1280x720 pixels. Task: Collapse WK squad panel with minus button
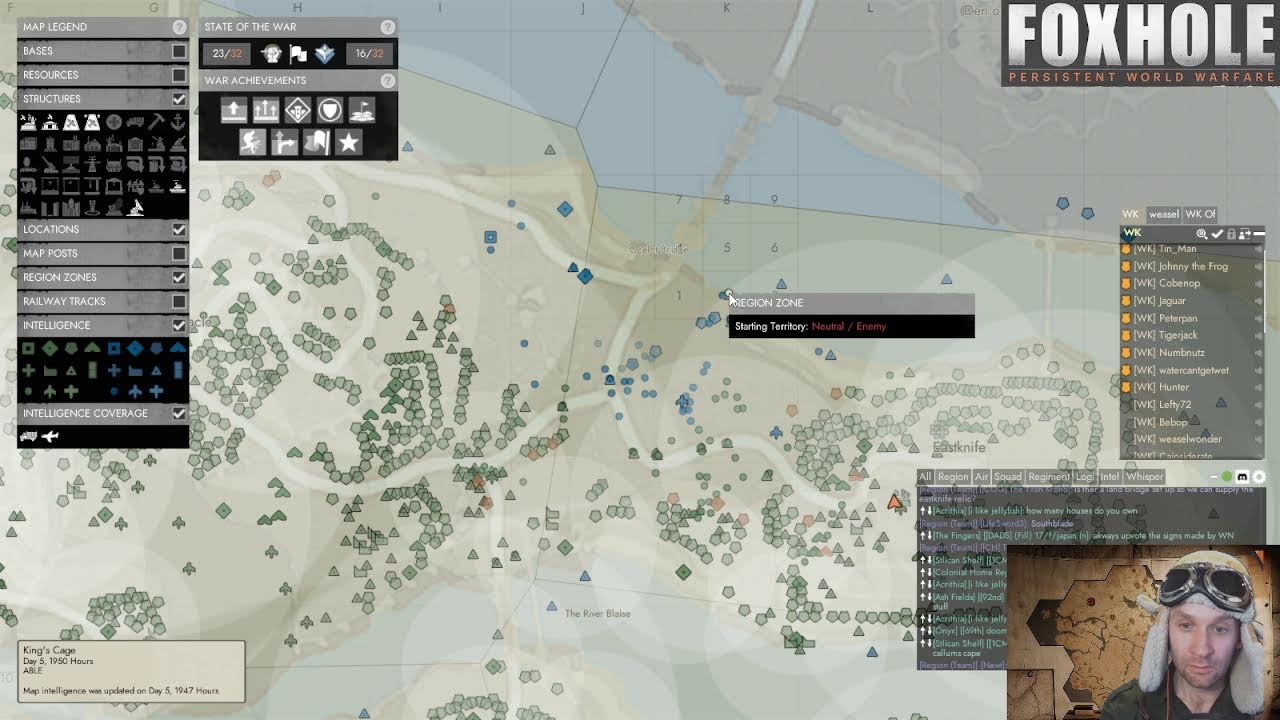tap(1259, 233)
